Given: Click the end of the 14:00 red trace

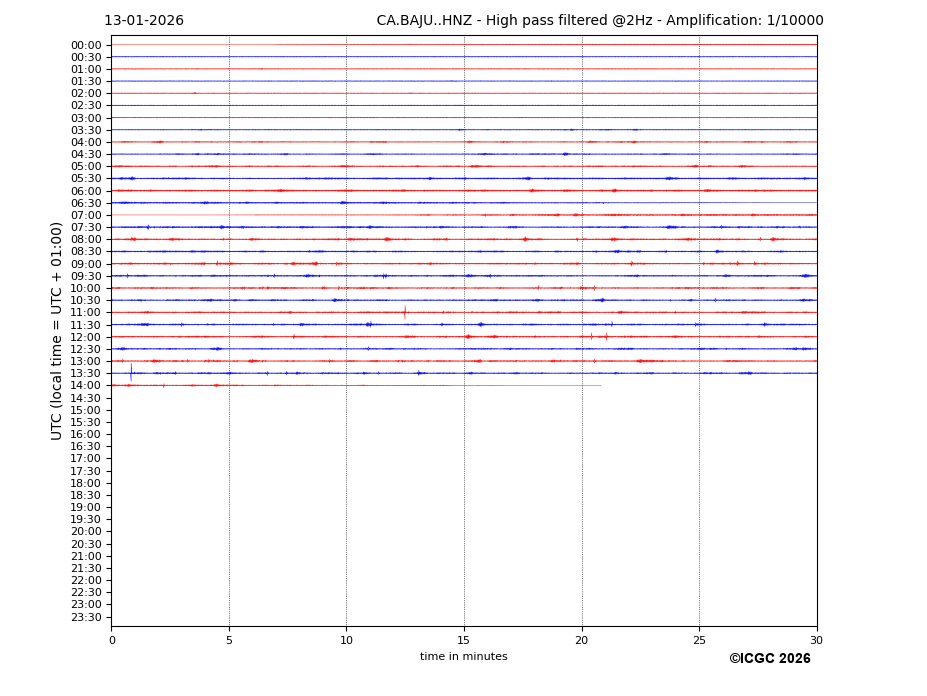Looking at the screenshot, I should (600, 385).
